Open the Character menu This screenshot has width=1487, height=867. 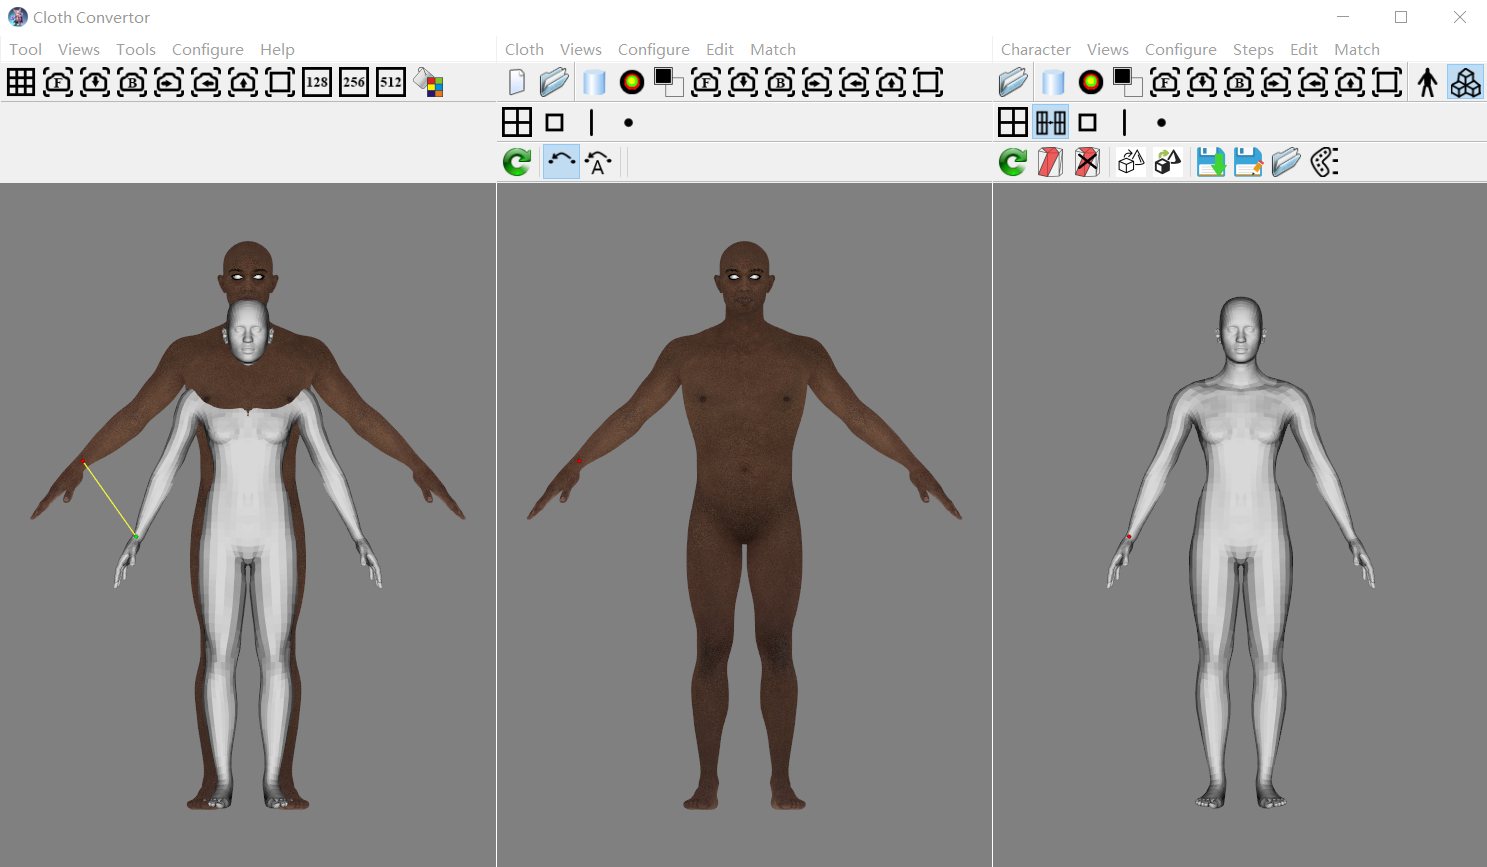tap(1035, 49)
